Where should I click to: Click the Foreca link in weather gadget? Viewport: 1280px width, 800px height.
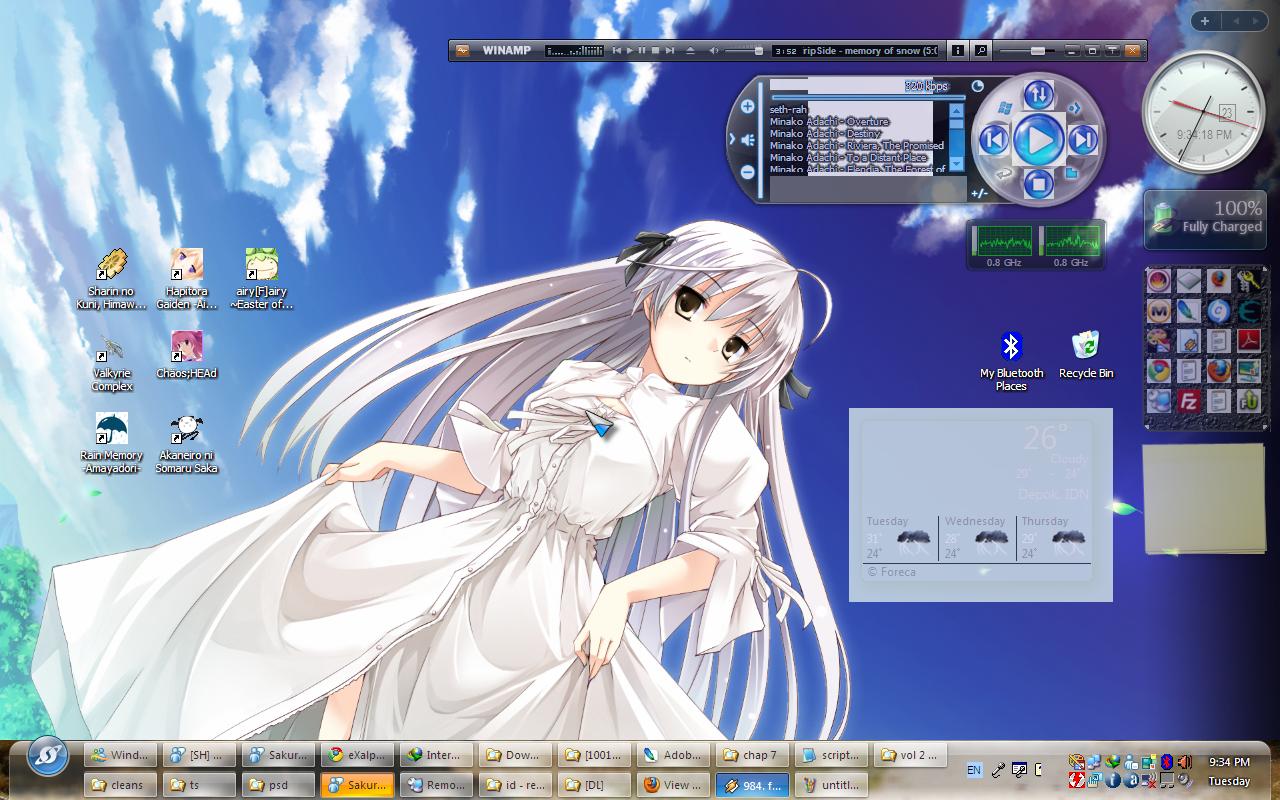[891, 572]
